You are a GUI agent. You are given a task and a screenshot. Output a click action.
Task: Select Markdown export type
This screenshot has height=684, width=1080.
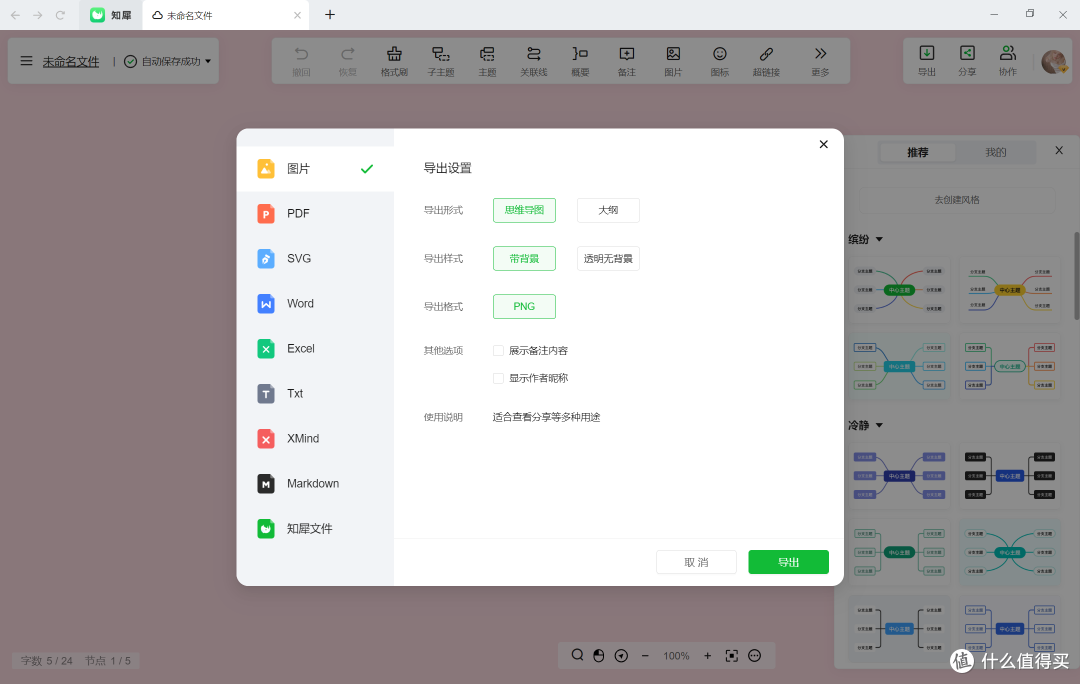tap(315, 484)
